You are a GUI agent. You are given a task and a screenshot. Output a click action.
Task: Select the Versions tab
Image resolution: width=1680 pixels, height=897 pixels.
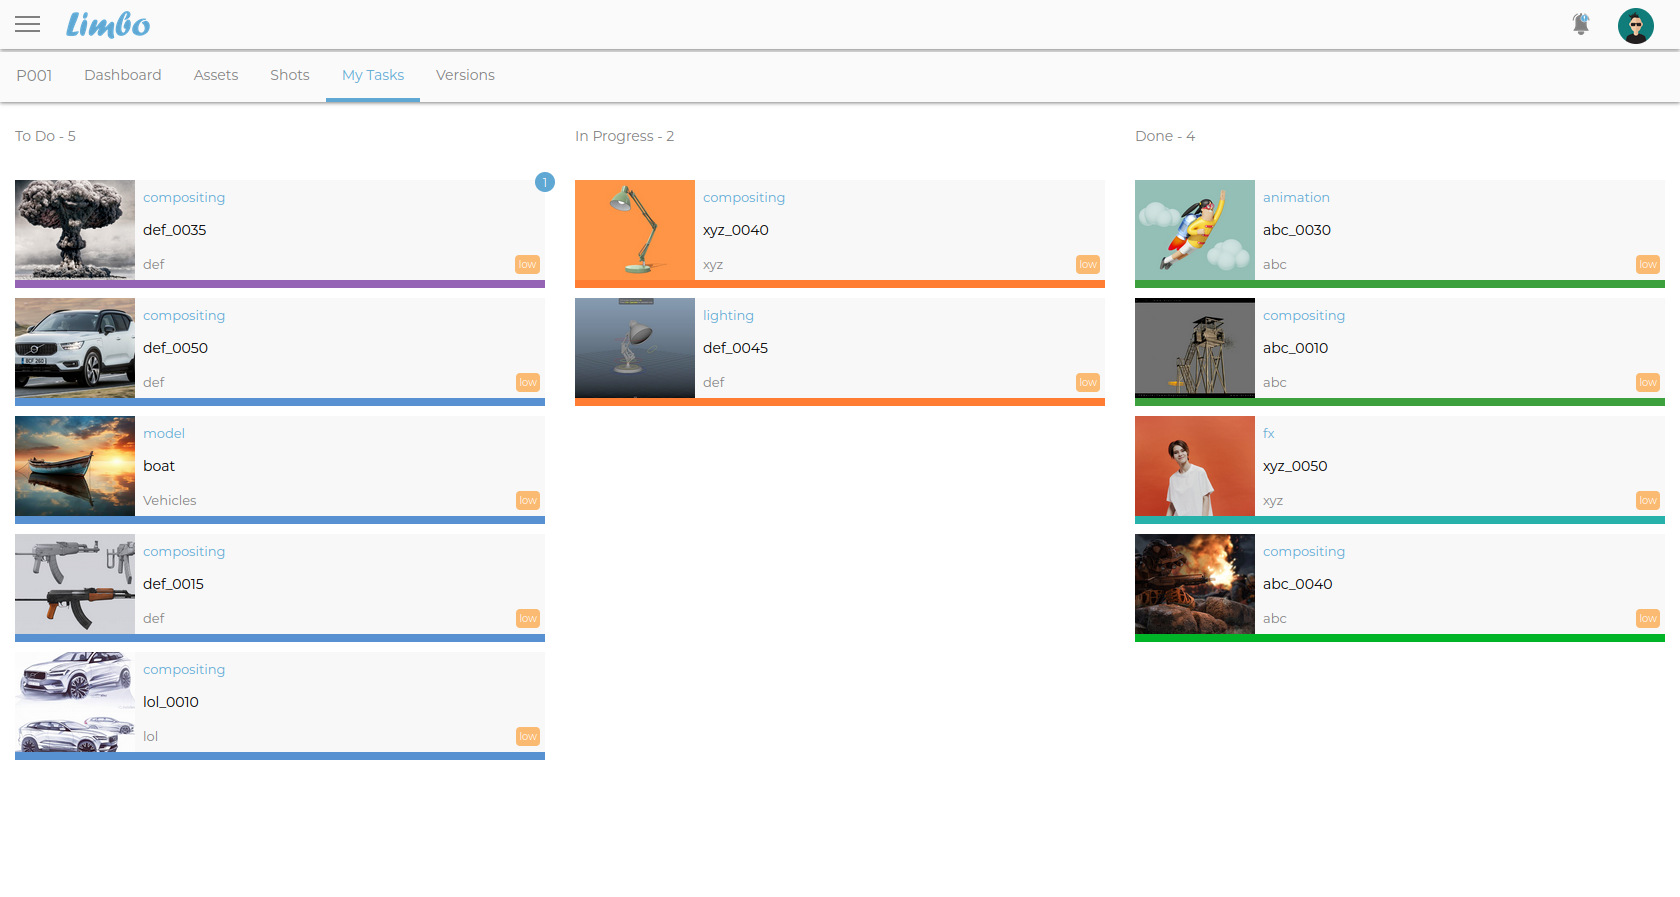pyautogui.click(x=465, y=75)
